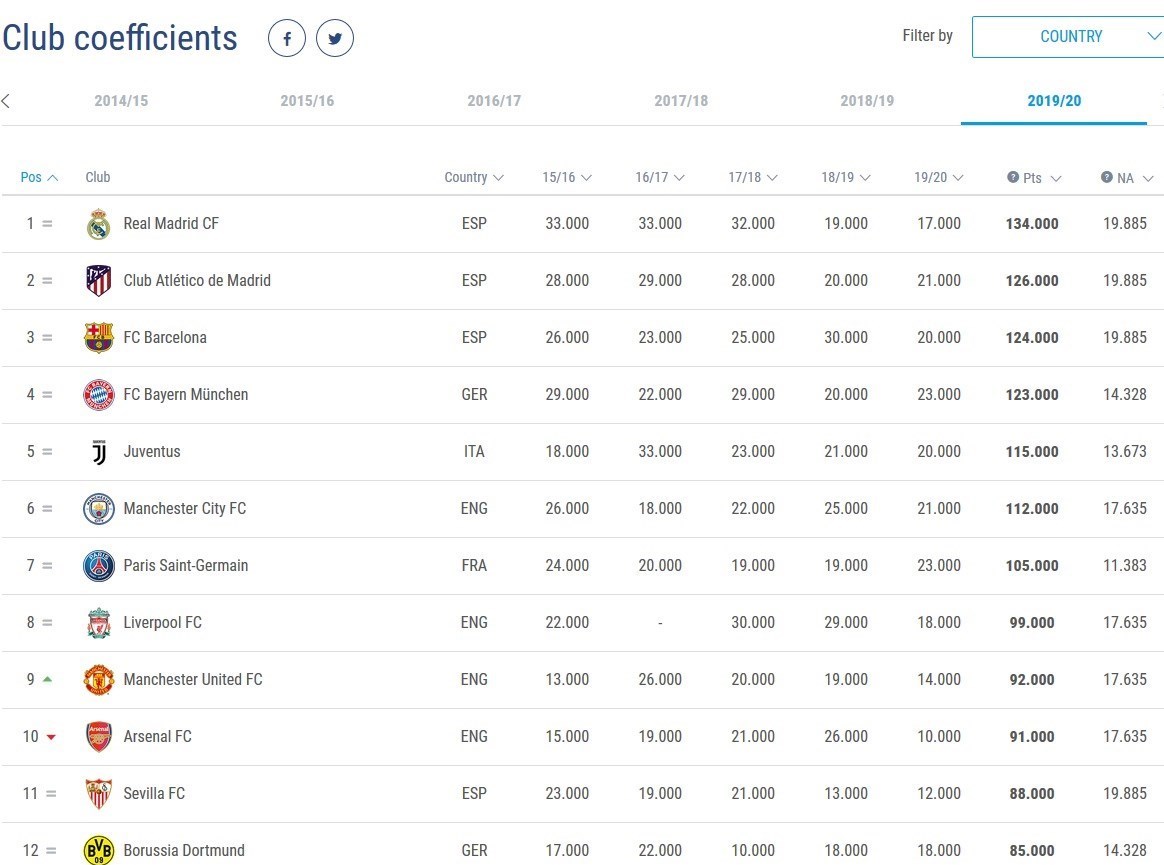Click the Paris Saint-Germain crest
The height and width of the screenshot is (865, 1164).
tap(98, 566)
